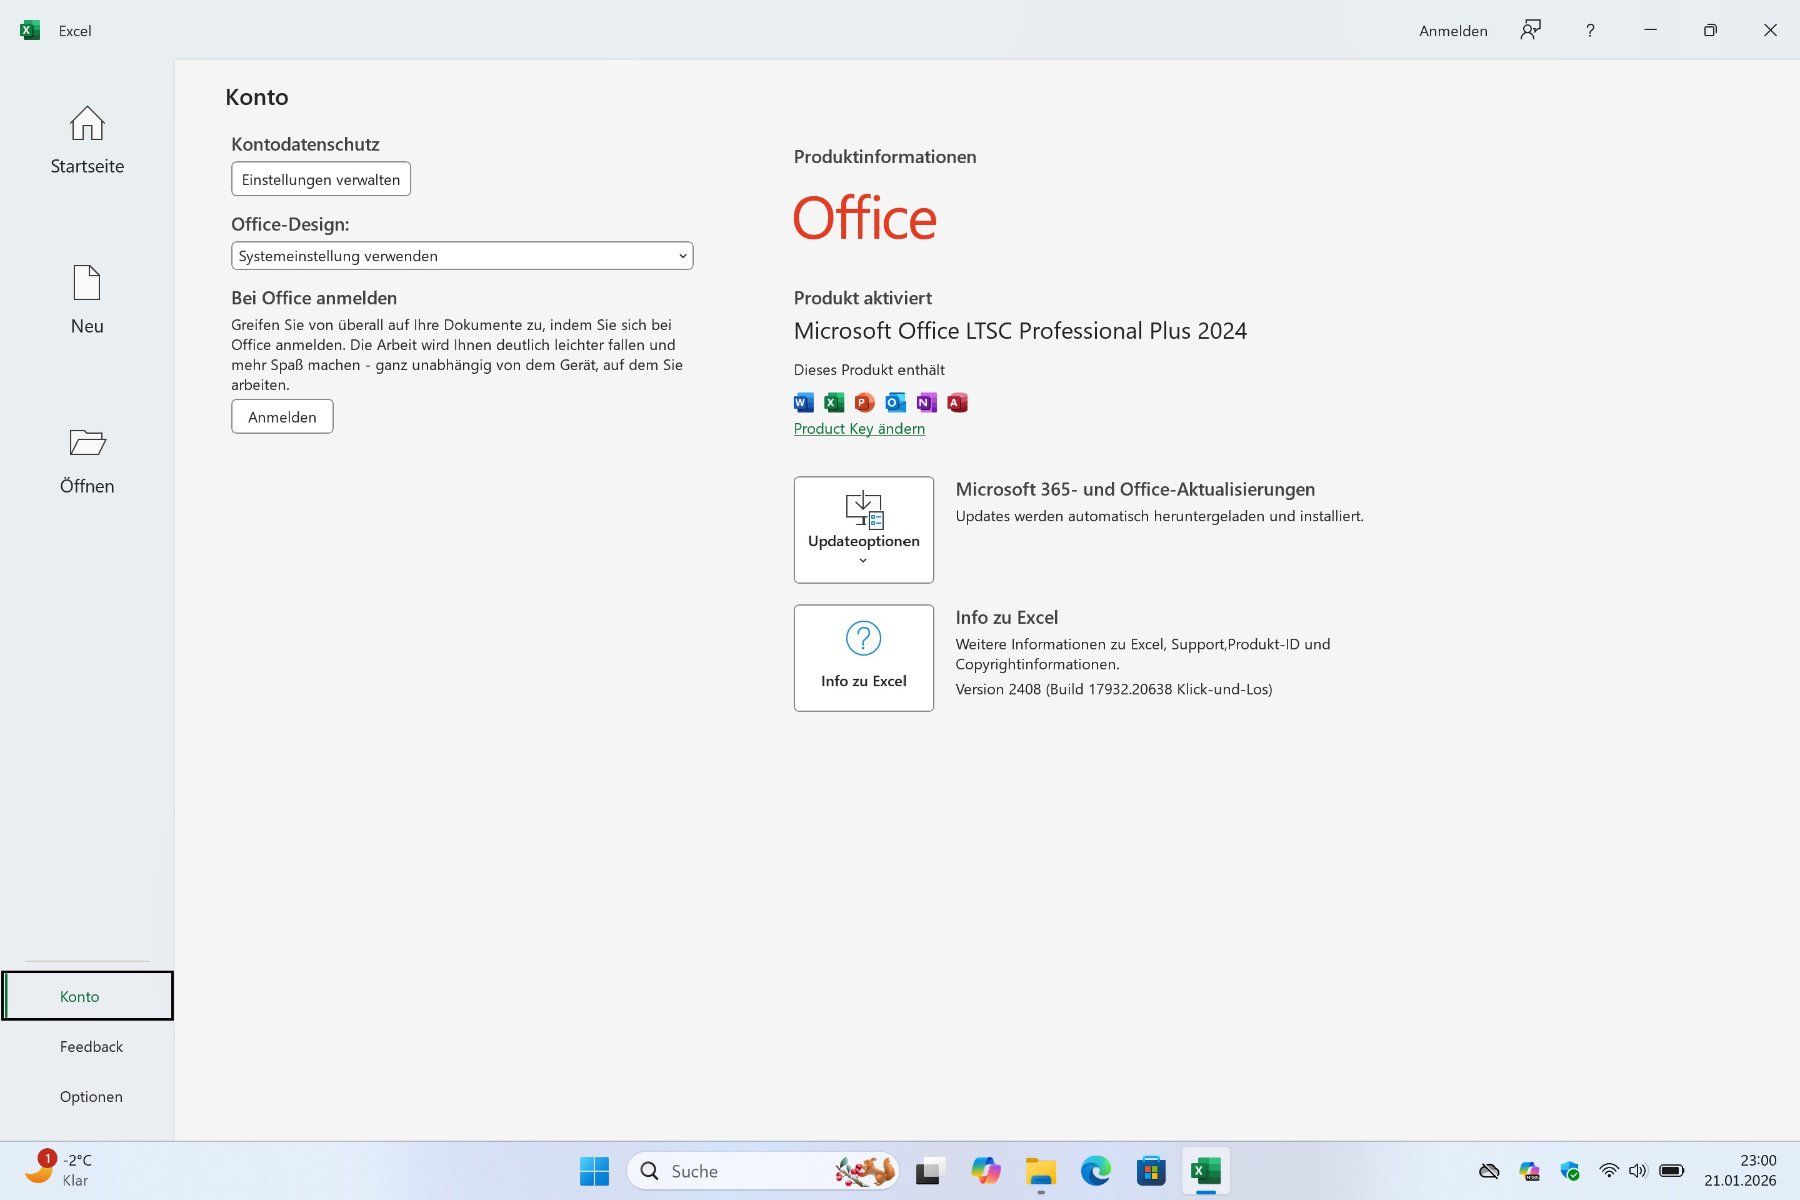Open the Startseite home page
Image resolution: width=1800 pixels, height=1200 pixels.
point(87,140)
